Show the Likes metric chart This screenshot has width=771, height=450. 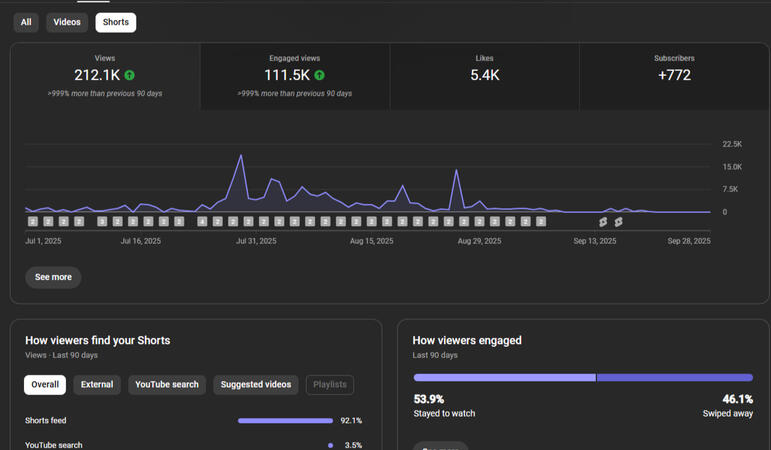point(484,76)
